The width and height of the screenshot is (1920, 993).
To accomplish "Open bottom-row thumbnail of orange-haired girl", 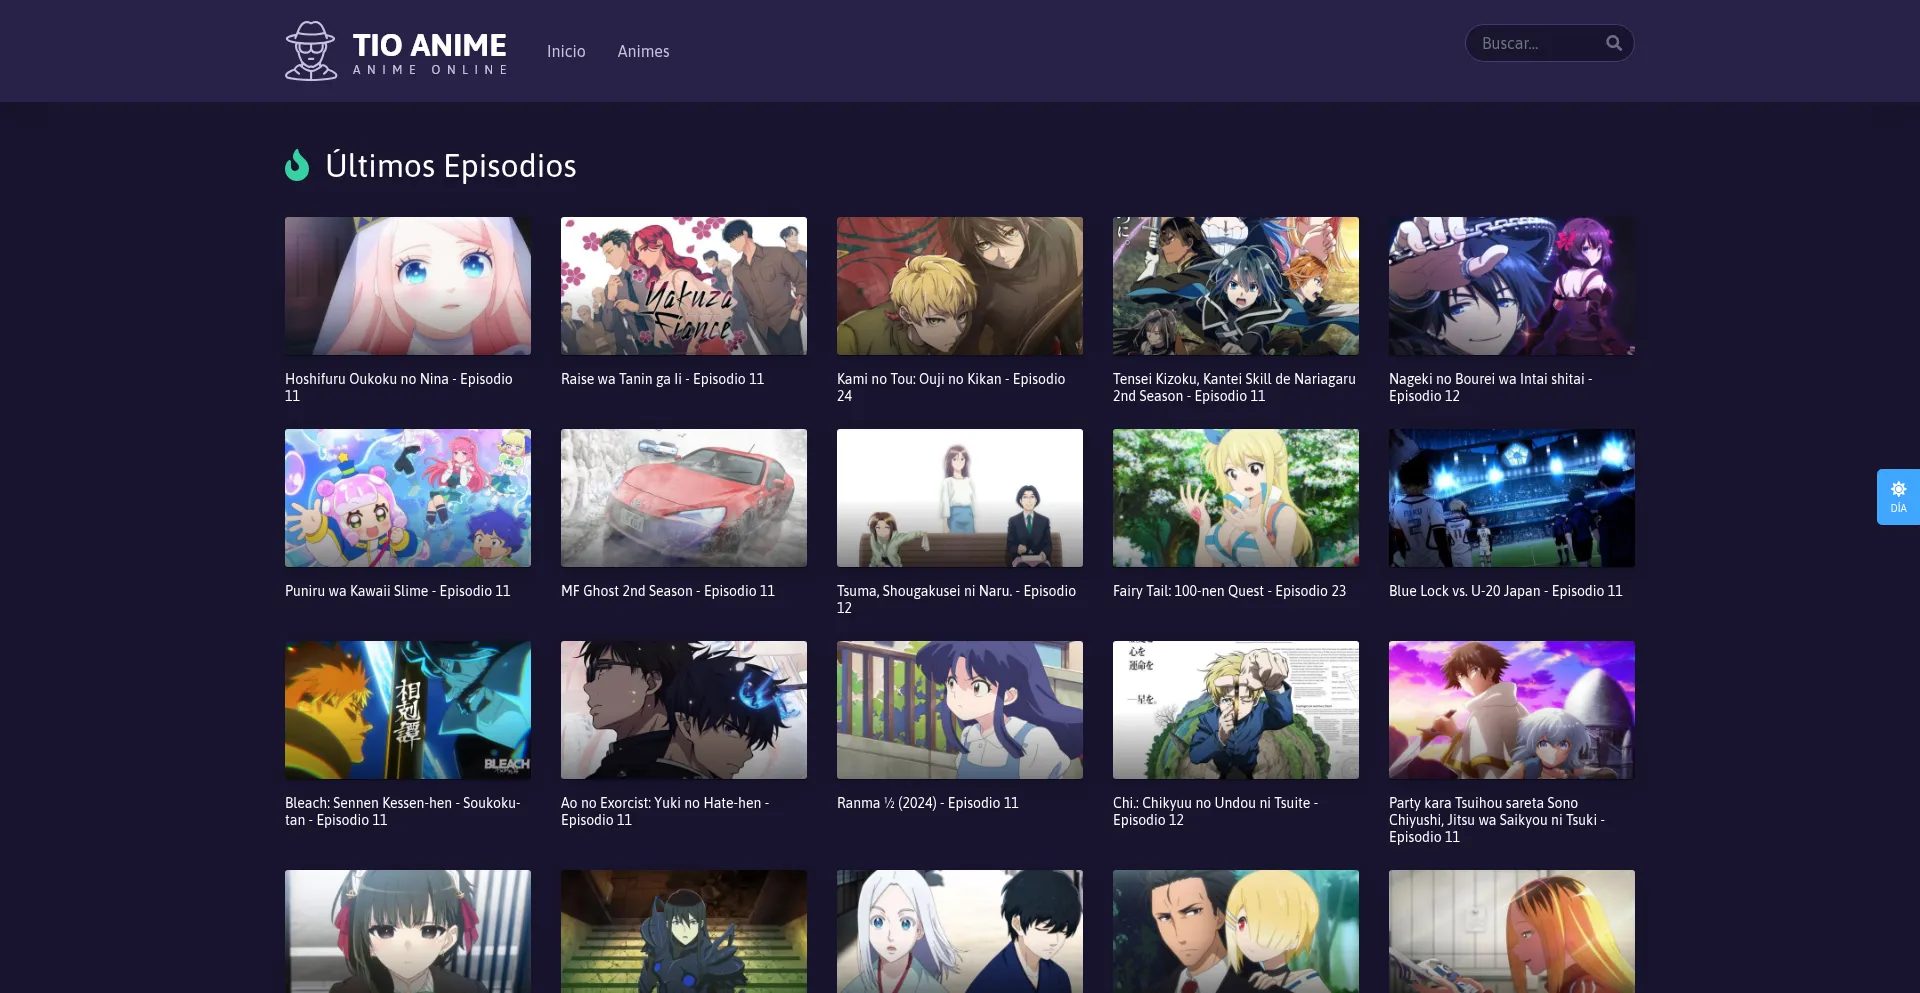I will 1512,931.
